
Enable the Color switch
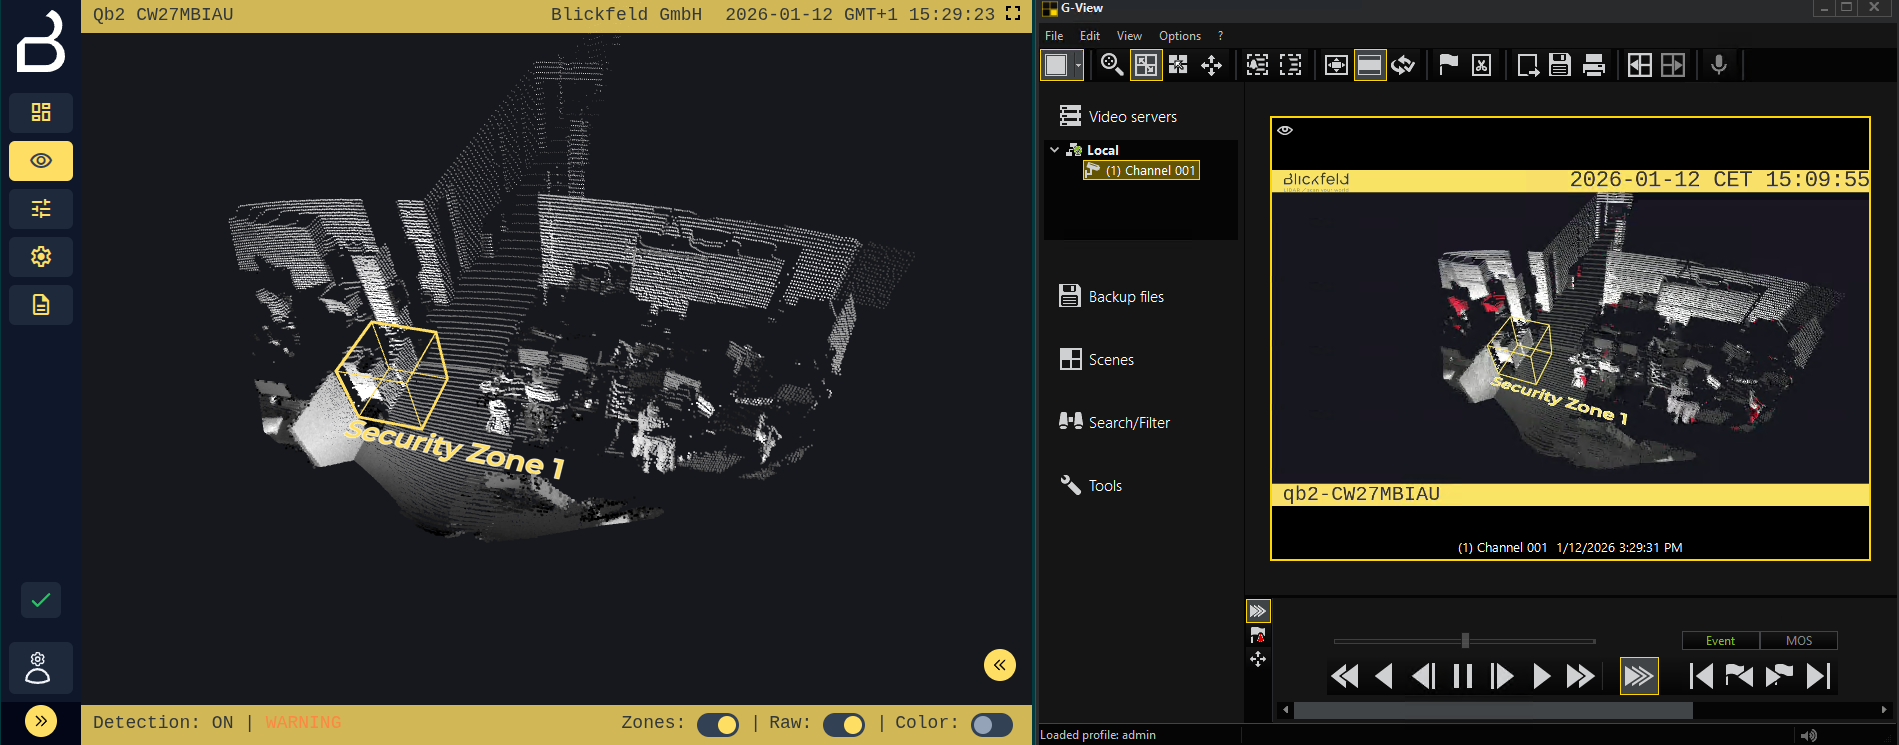(991, 724)
